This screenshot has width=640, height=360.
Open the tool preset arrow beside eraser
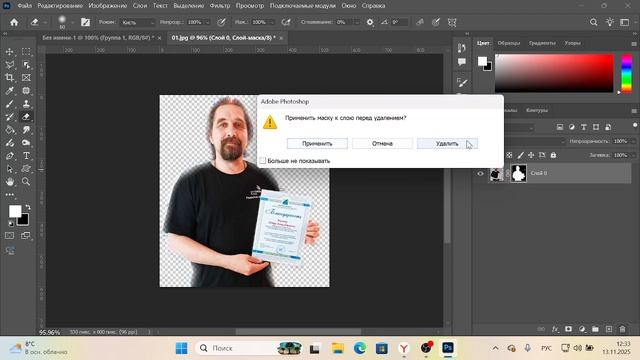45,22
